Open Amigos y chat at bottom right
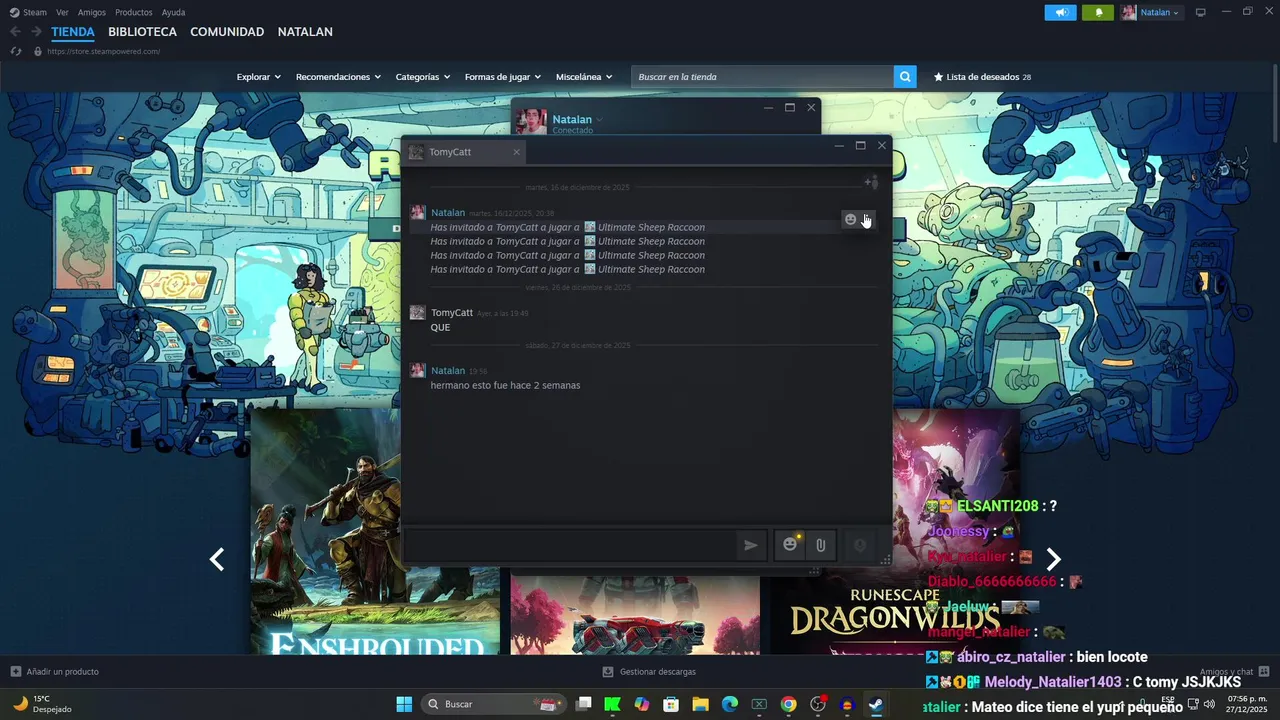Image resolution: width=1280 pixels, height=720 pixels. (1234, 672)
